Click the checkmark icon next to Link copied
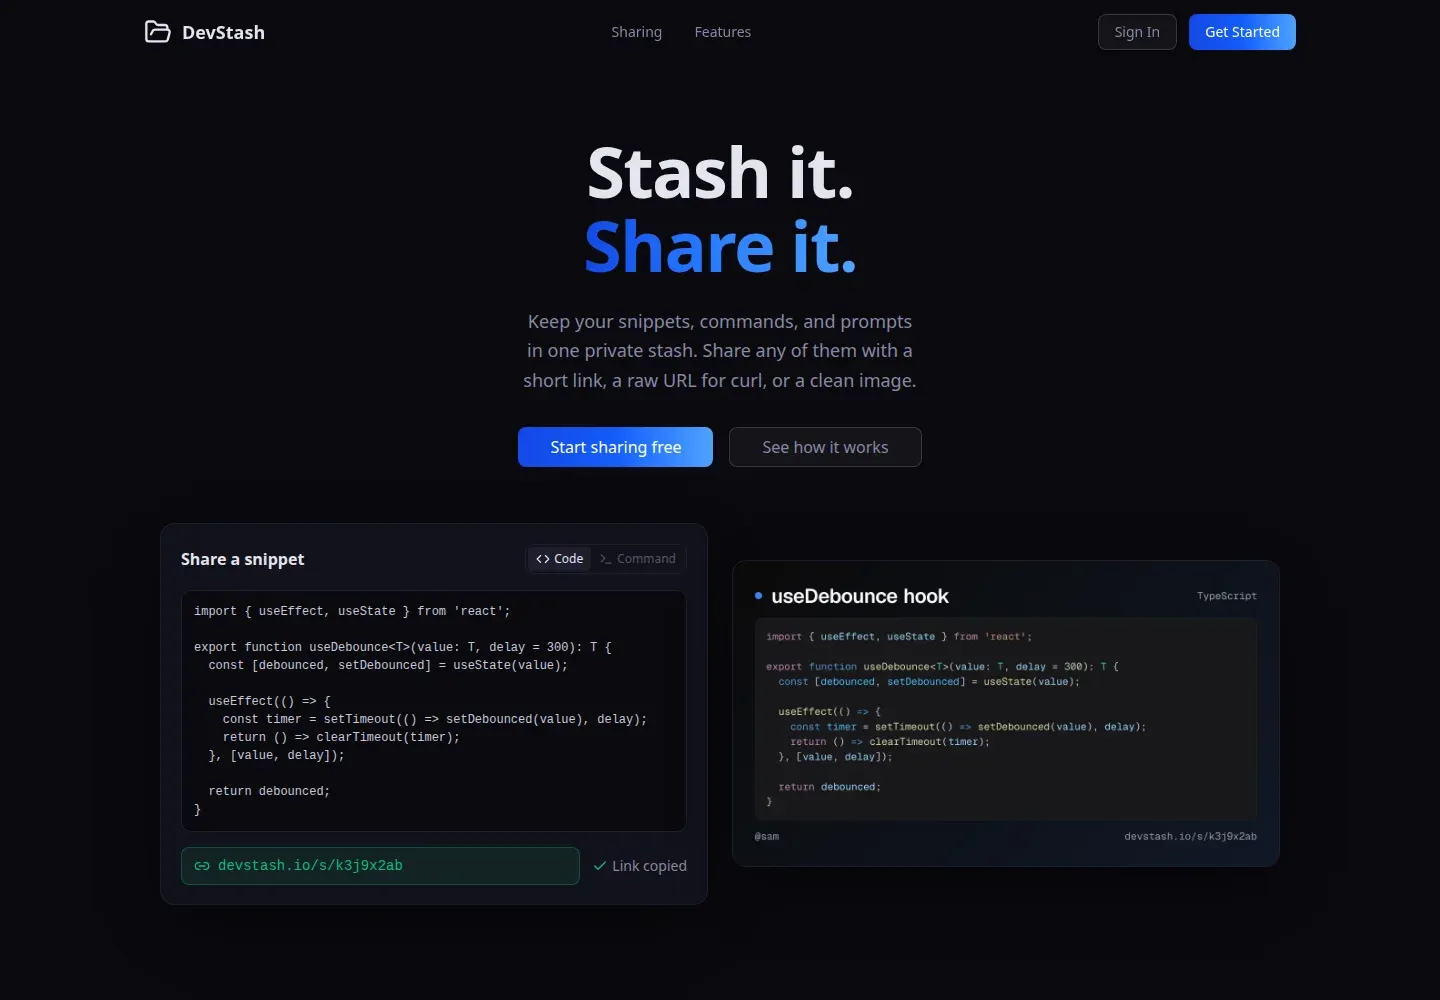 point(600,866)
